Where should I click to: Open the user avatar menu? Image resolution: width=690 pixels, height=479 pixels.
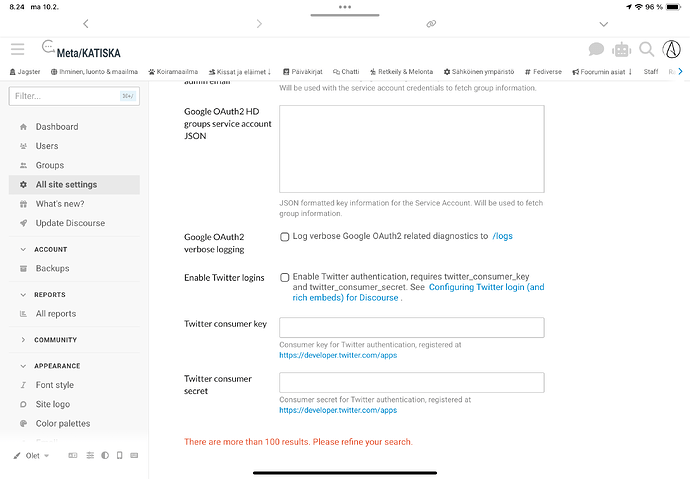tap(672, 49)
